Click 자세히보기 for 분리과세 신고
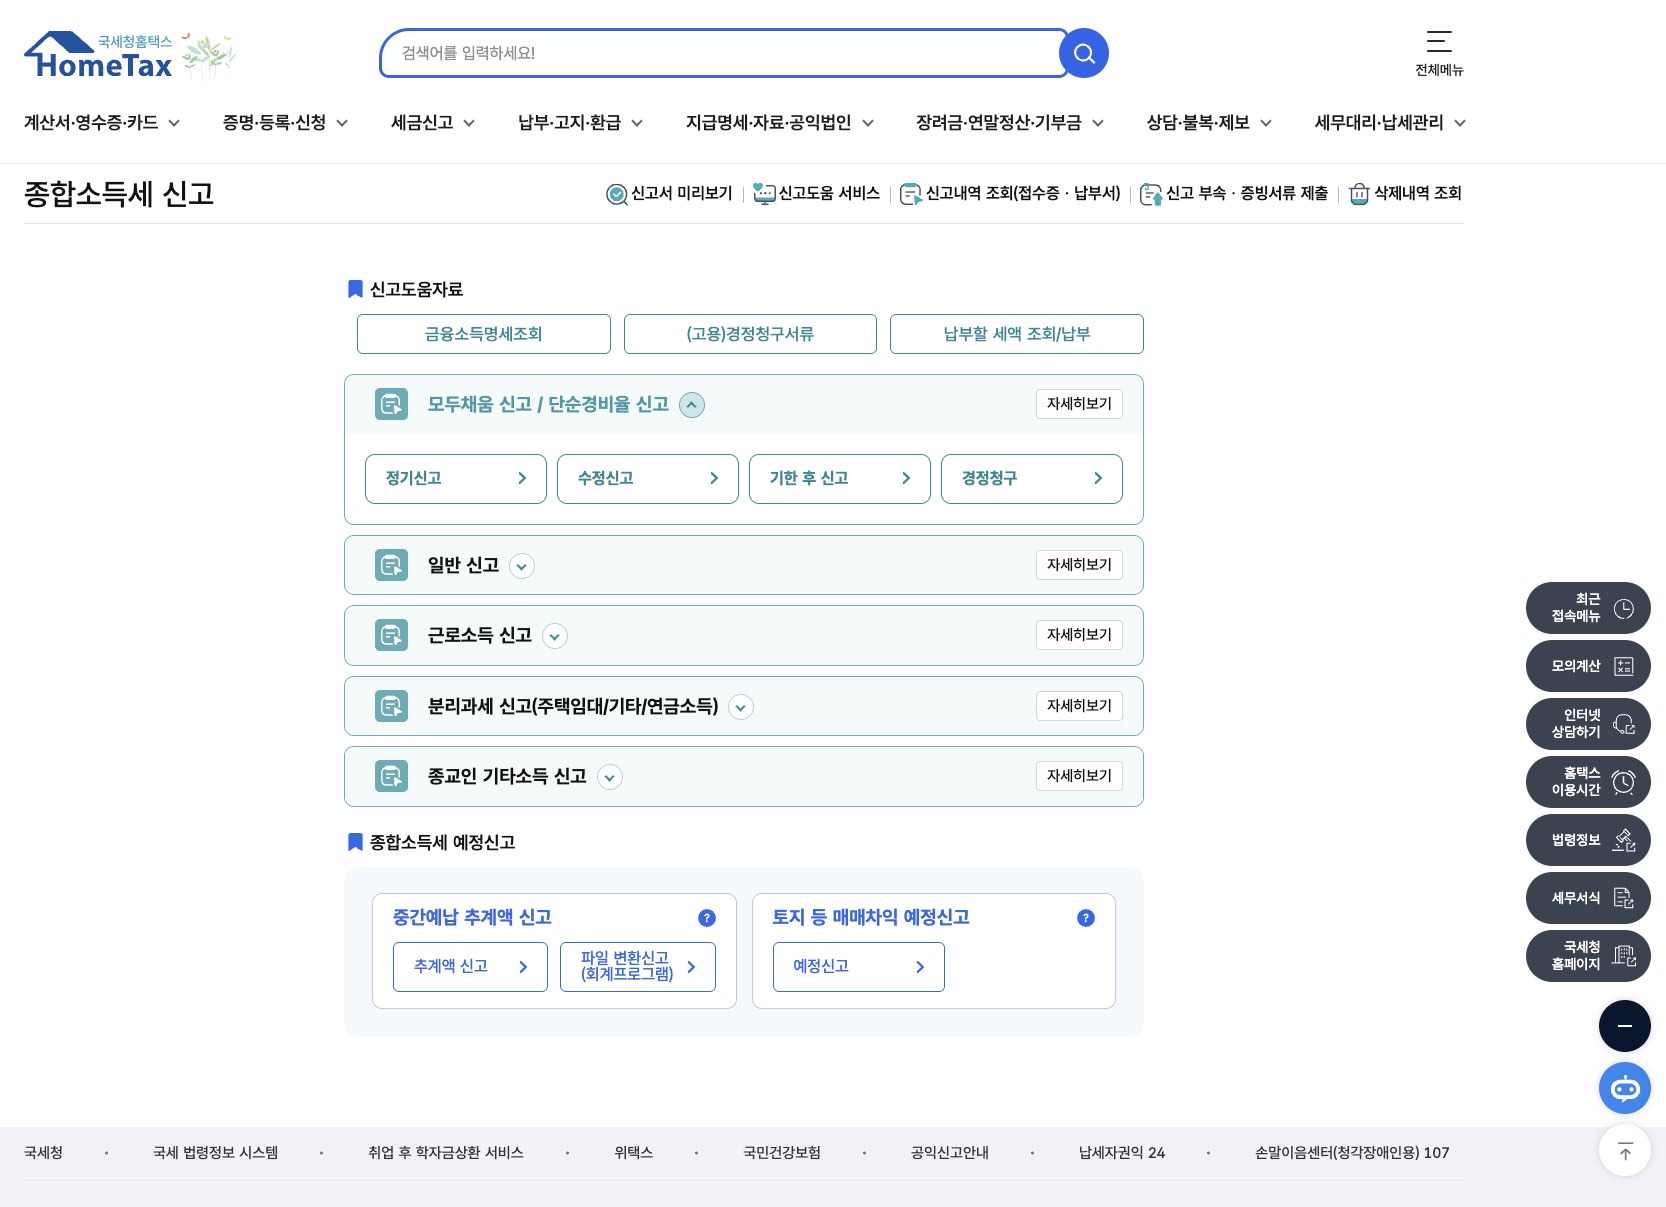1666x1207 pixels. pos(1079,706)
